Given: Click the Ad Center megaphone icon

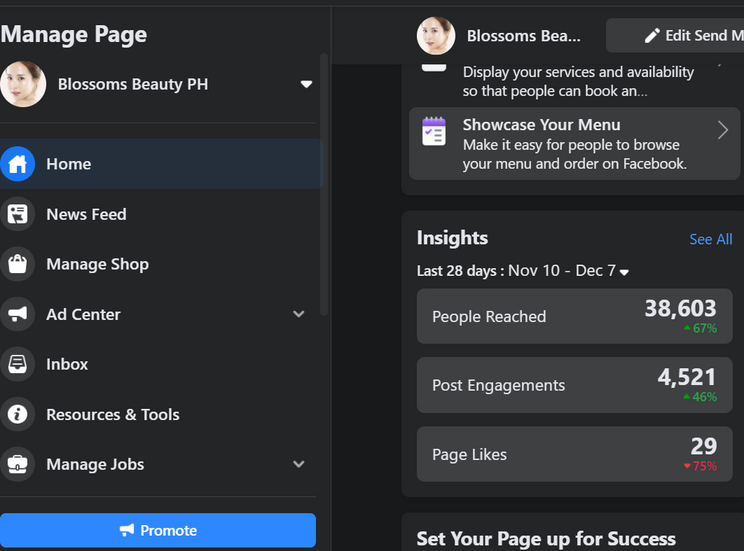Looking at the screenshot, I should pos(18,314).
